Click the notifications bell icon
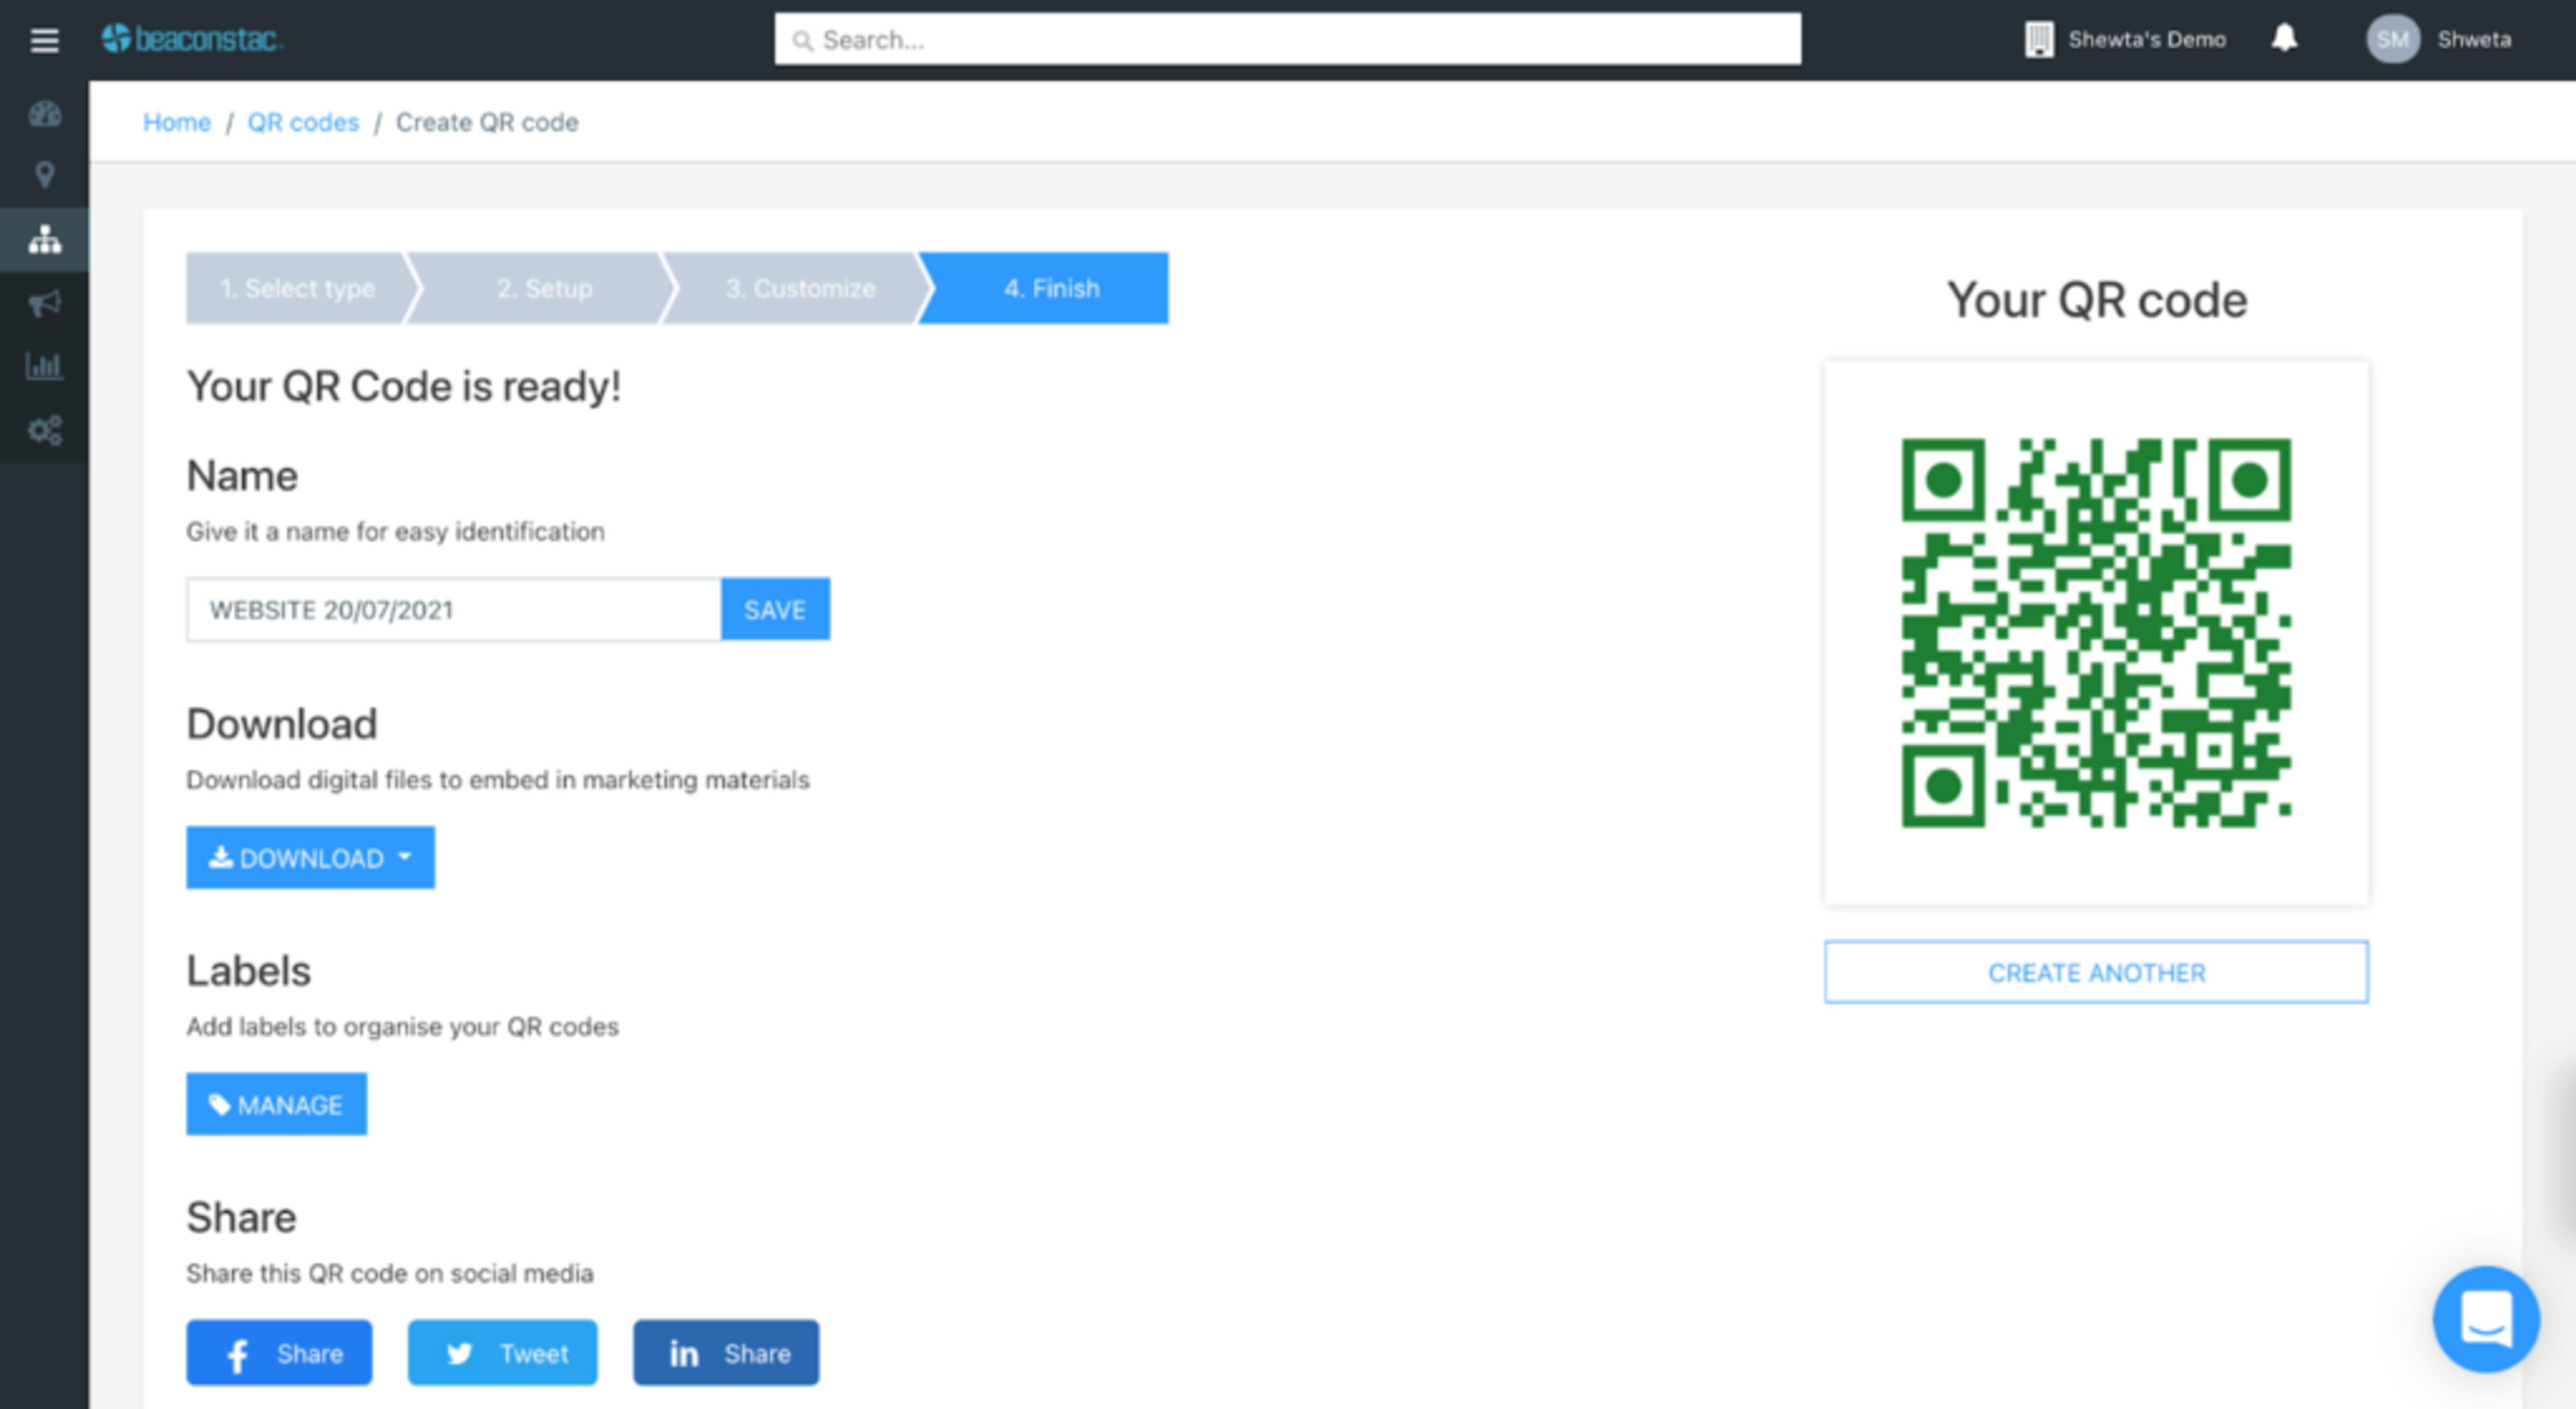 point(2284,38)
